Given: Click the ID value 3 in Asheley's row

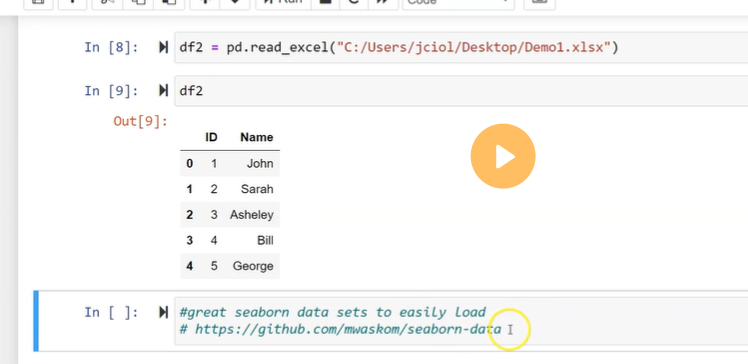Looking at the screenshot, I should point(214,215).
